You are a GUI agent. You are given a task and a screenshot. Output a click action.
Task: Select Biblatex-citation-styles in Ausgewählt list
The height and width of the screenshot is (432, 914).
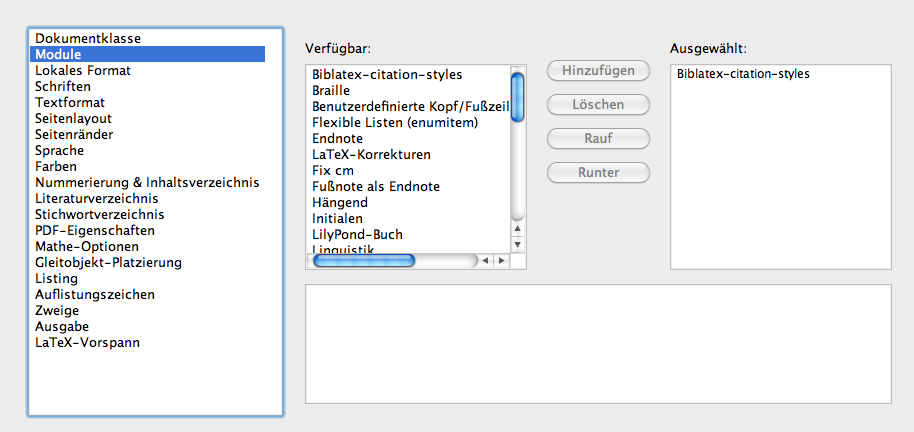pyautogui.click(x=781, y=75)
